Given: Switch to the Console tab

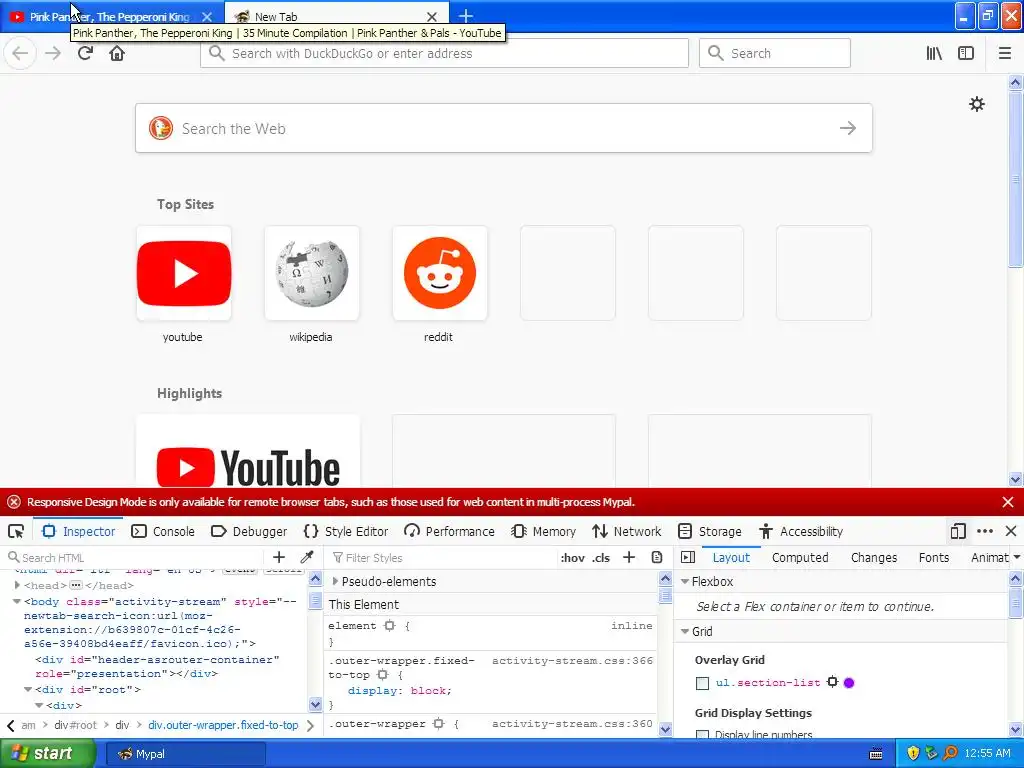Looking at the screenshot, I should point(163,532).
